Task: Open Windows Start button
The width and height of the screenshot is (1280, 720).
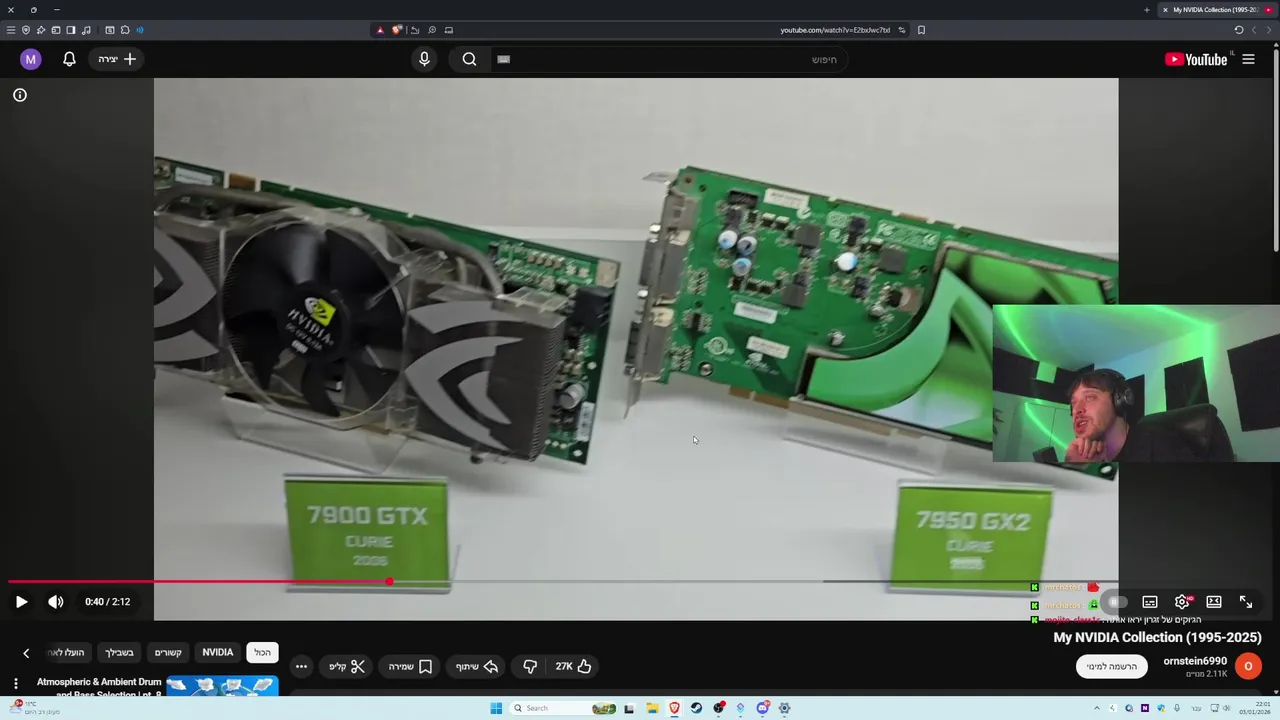Action: tap(495, 708)
